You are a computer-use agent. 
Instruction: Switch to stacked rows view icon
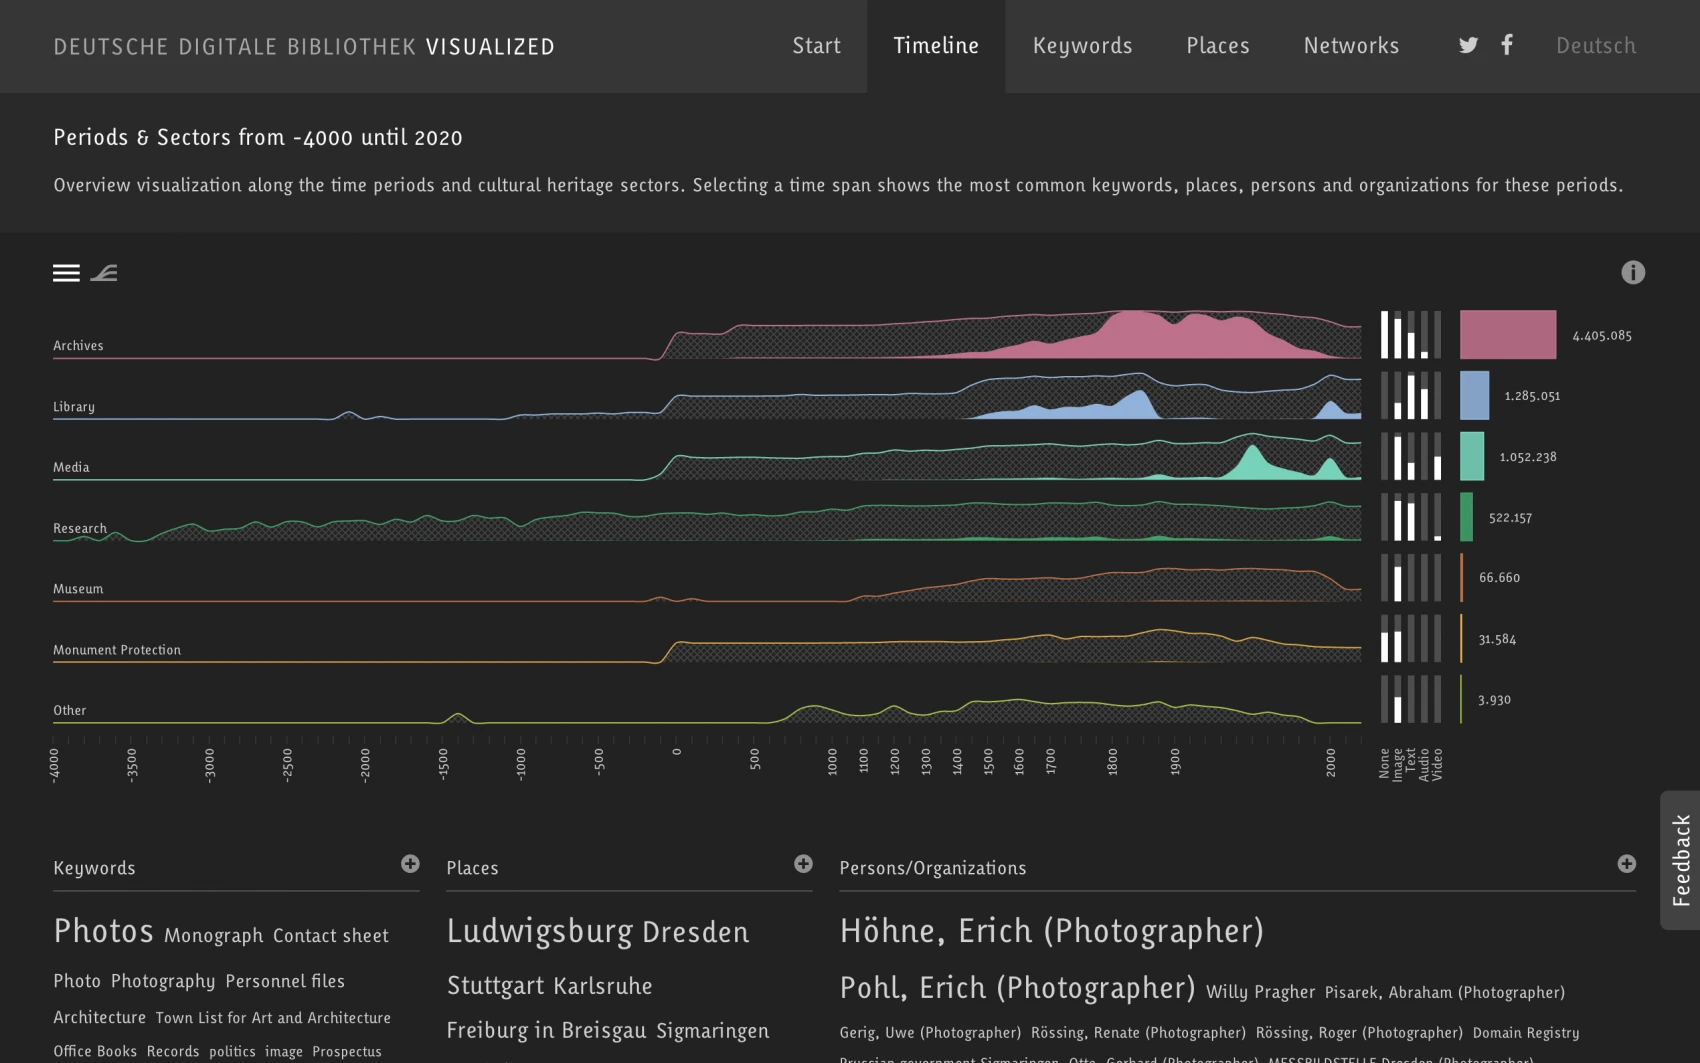click(66, 273)
